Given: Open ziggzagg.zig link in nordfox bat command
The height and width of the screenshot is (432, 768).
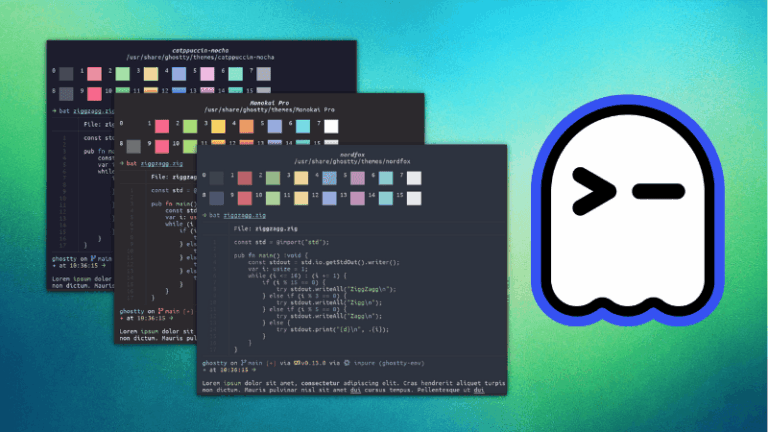Looking at the screenshot, I should [x=247, y=215].
